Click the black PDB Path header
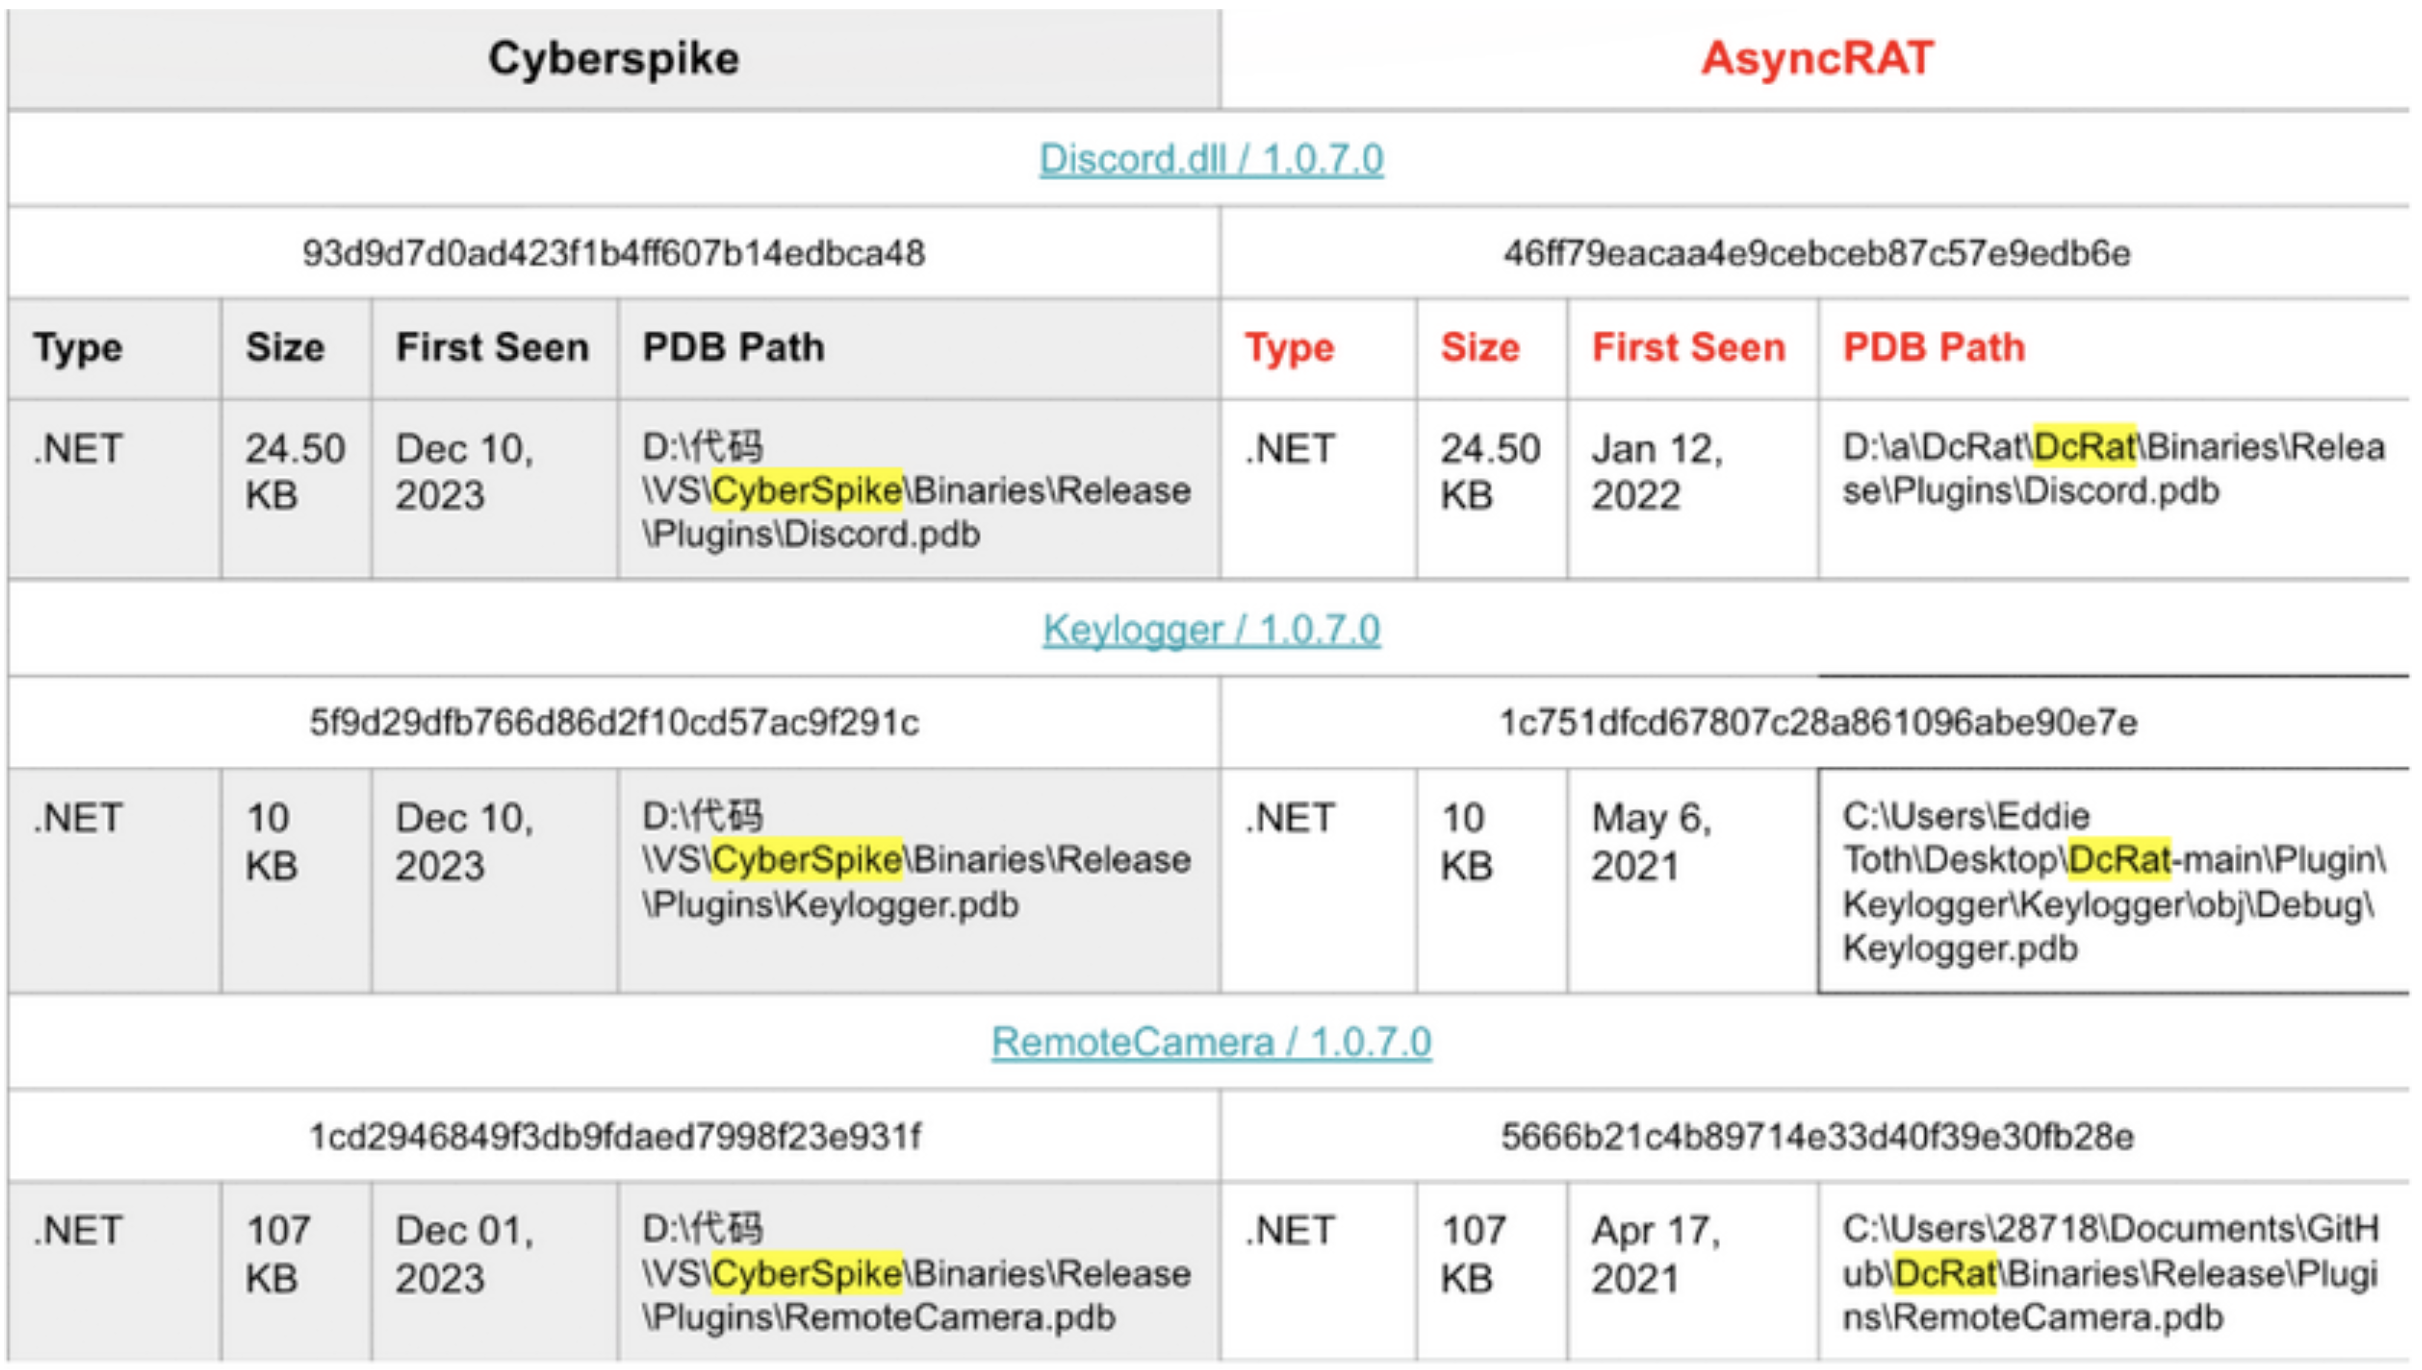This screenshot has width=2422, height=1370. click(x=733, y=347)
